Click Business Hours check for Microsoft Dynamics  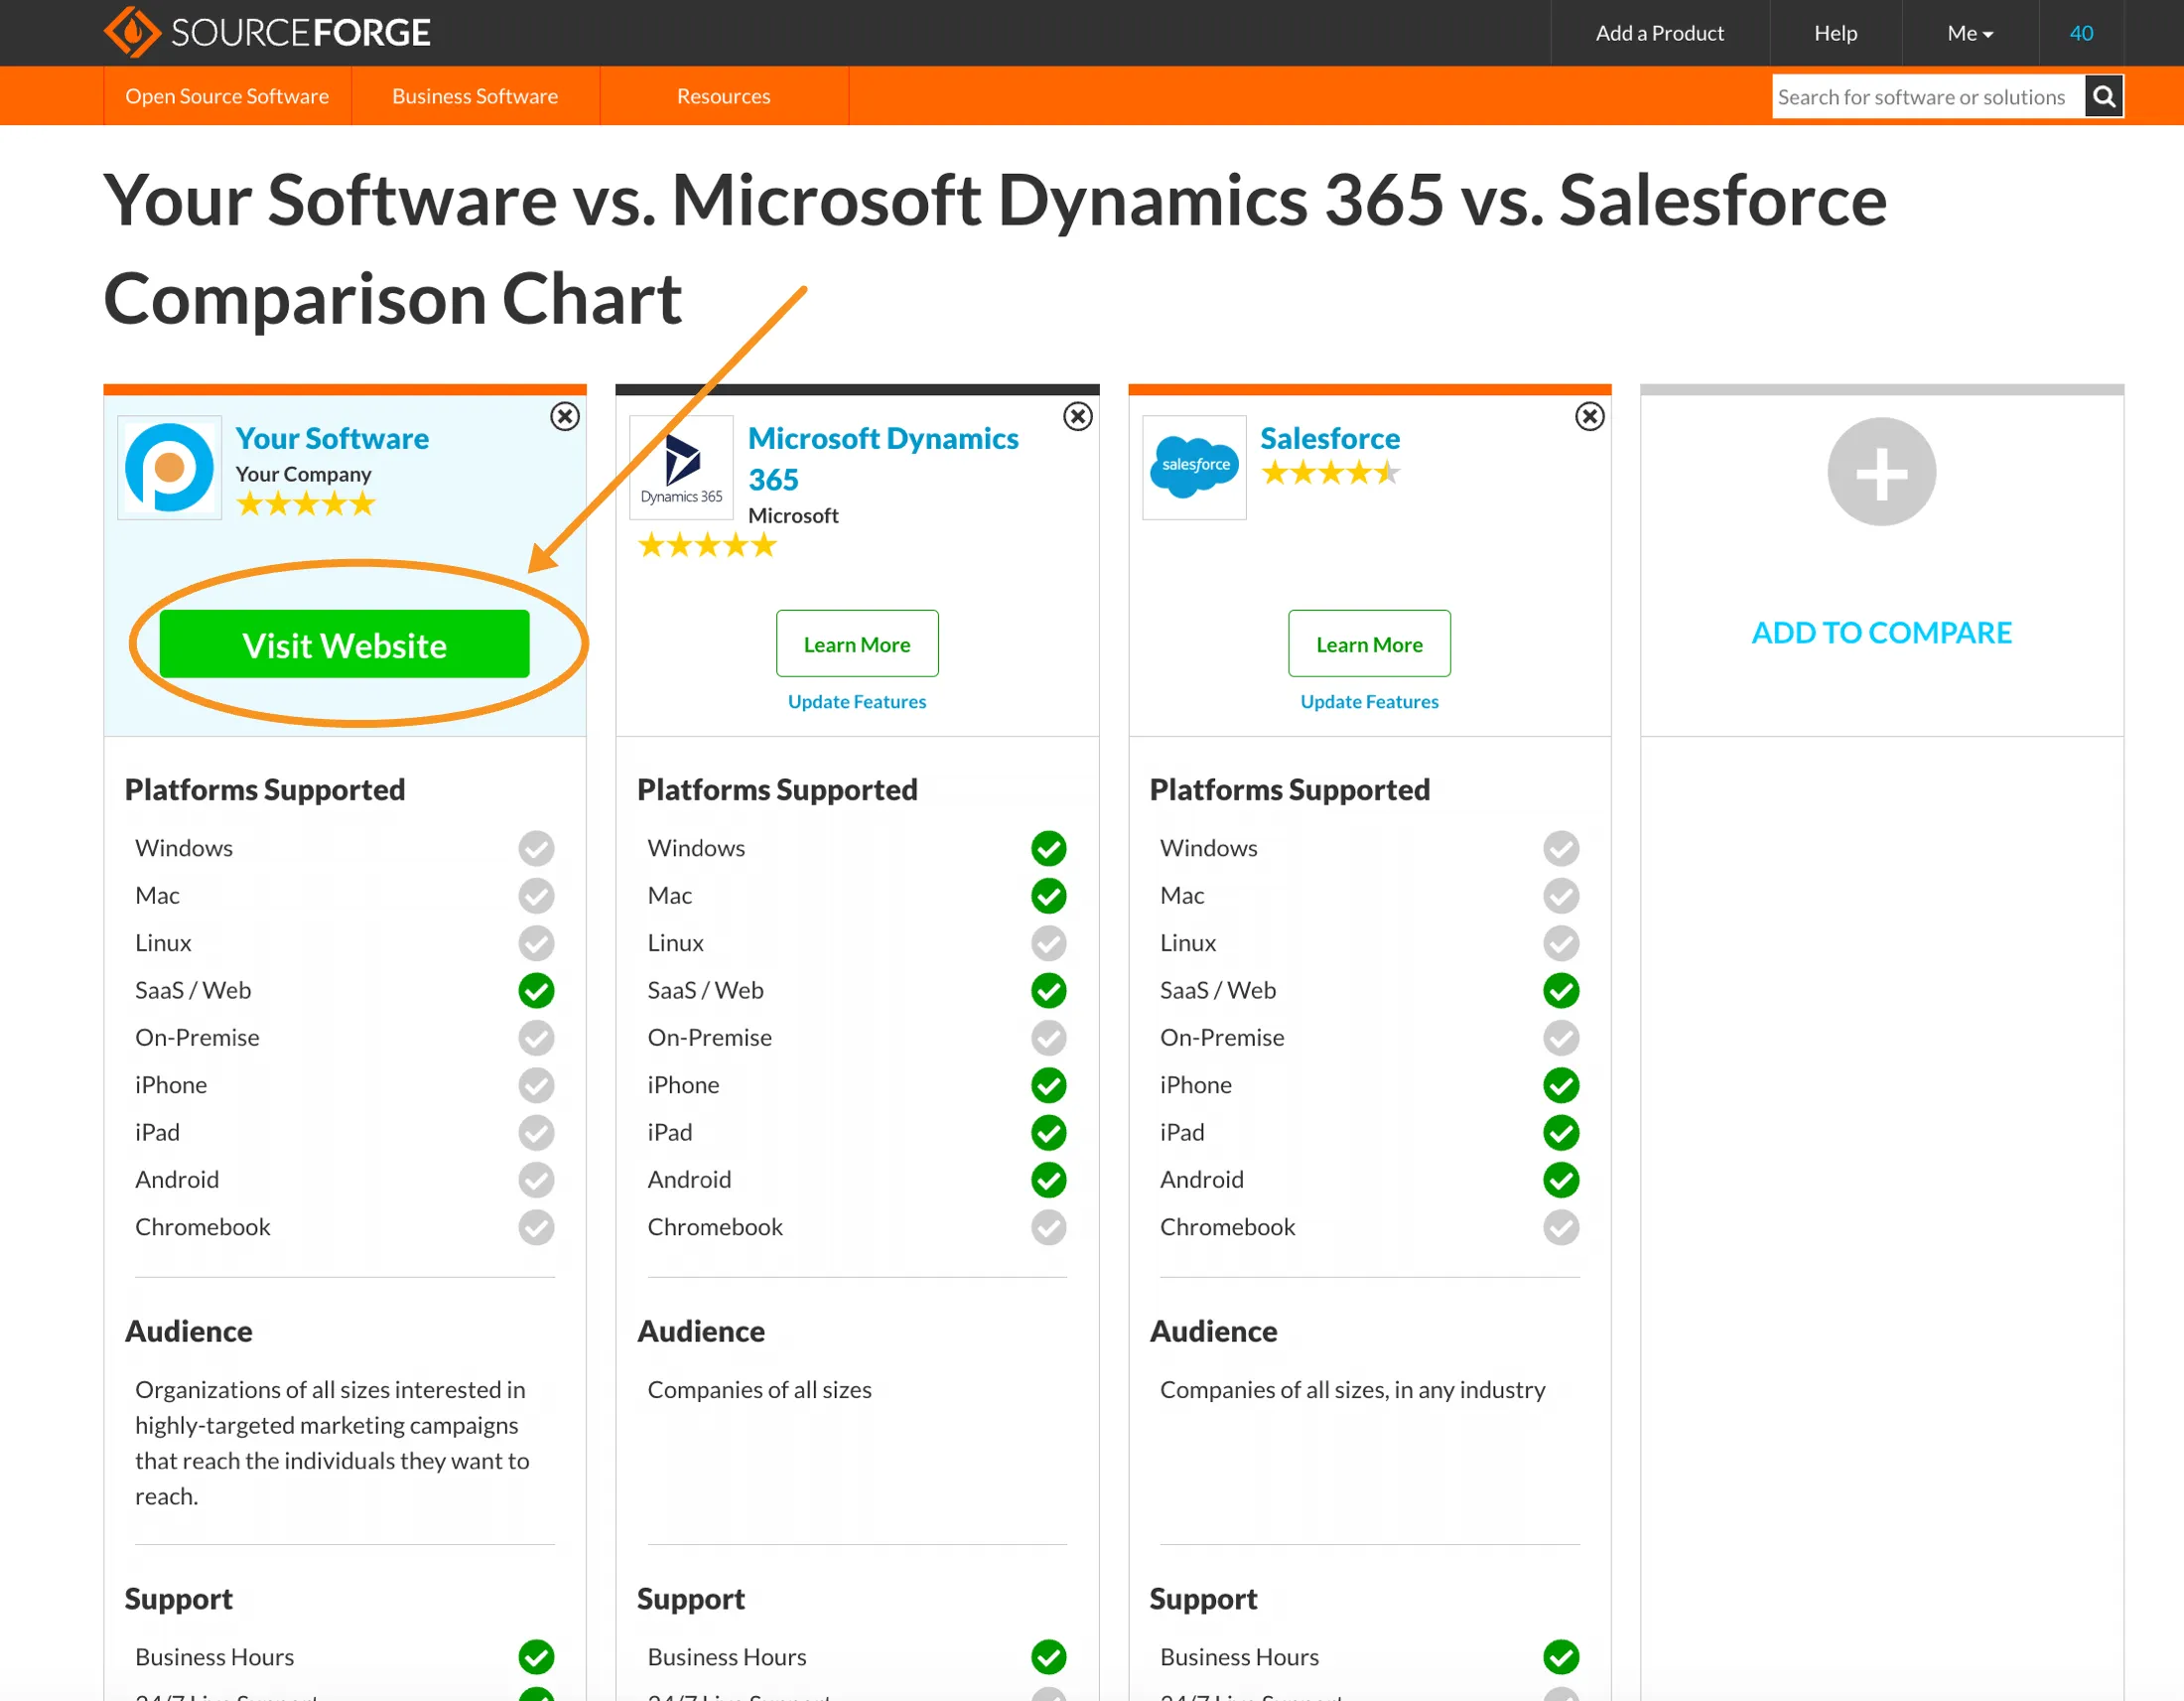(x=1048, y=1657)
